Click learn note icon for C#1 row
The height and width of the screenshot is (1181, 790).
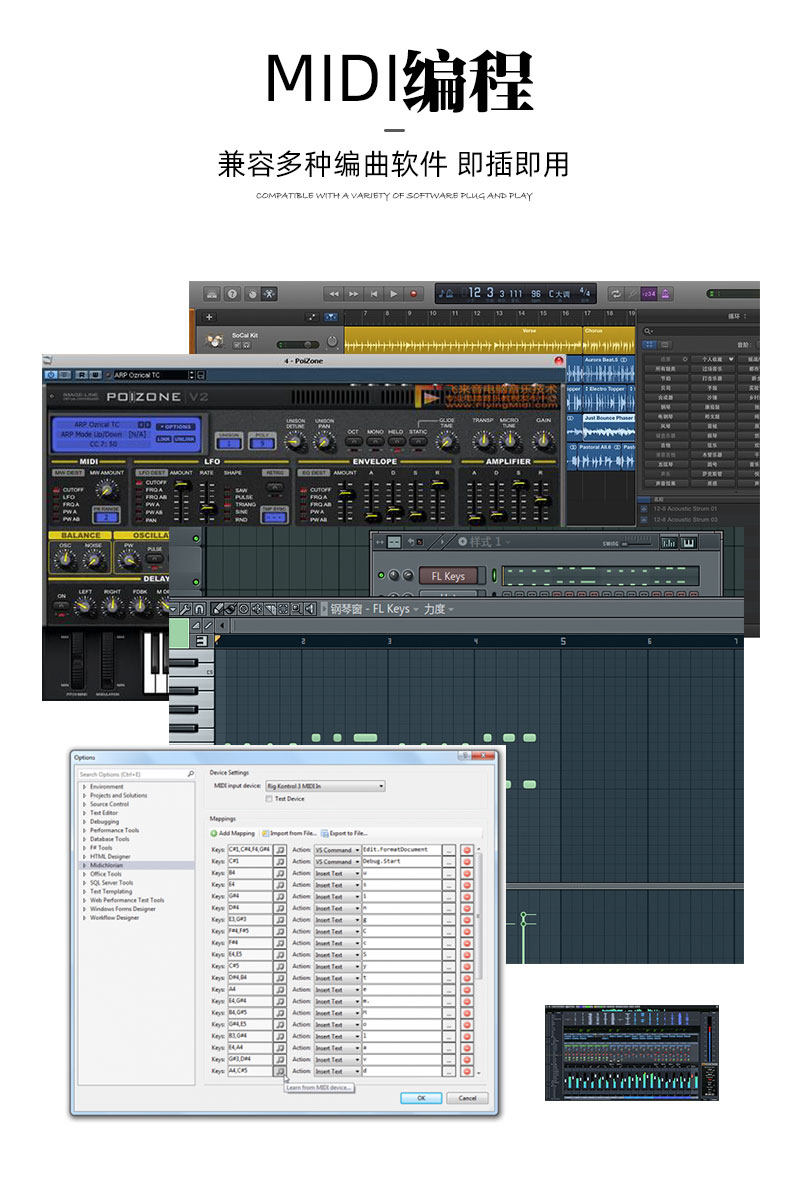pyautogui.click(x=280, y=861)
